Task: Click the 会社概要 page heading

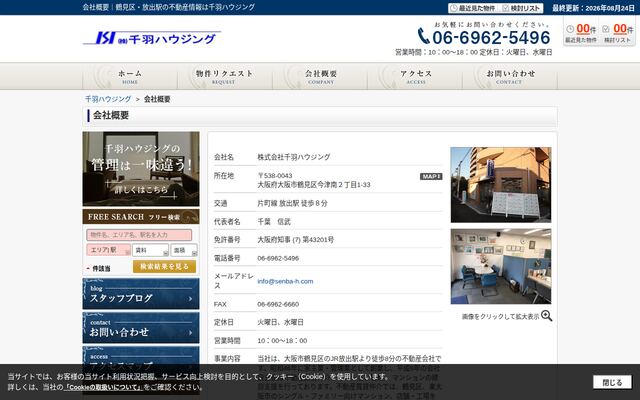Action: click(x=111, y=116)
